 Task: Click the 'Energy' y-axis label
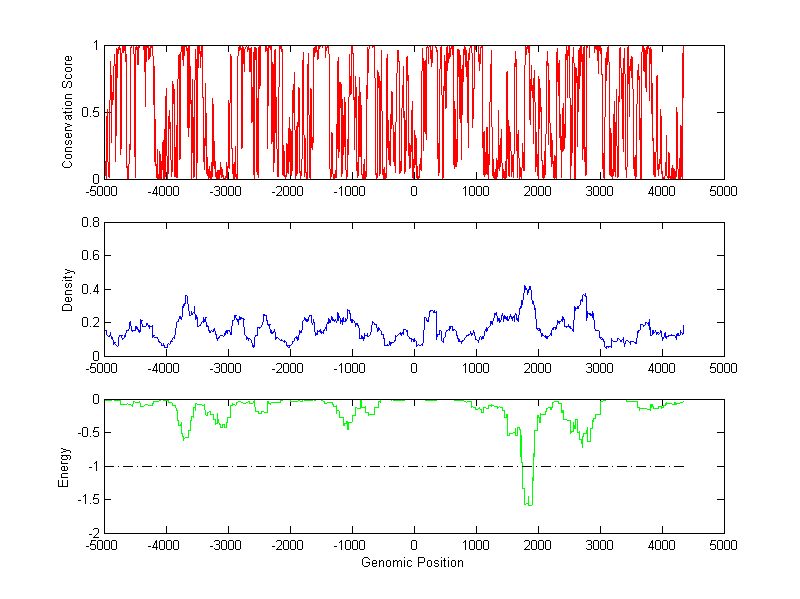tap(64, 466)
